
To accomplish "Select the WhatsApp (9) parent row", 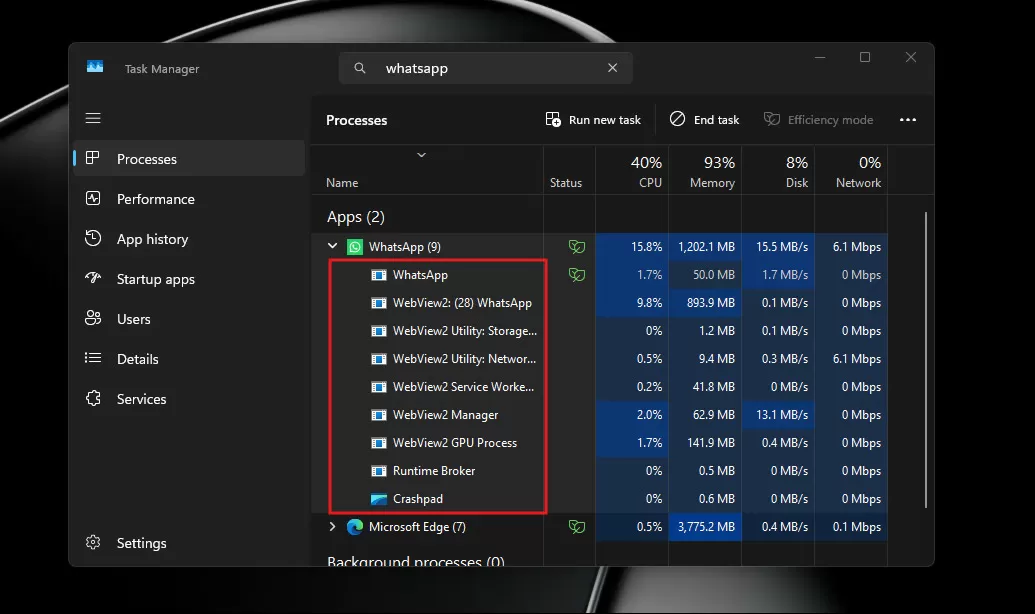I will point(599,247).
